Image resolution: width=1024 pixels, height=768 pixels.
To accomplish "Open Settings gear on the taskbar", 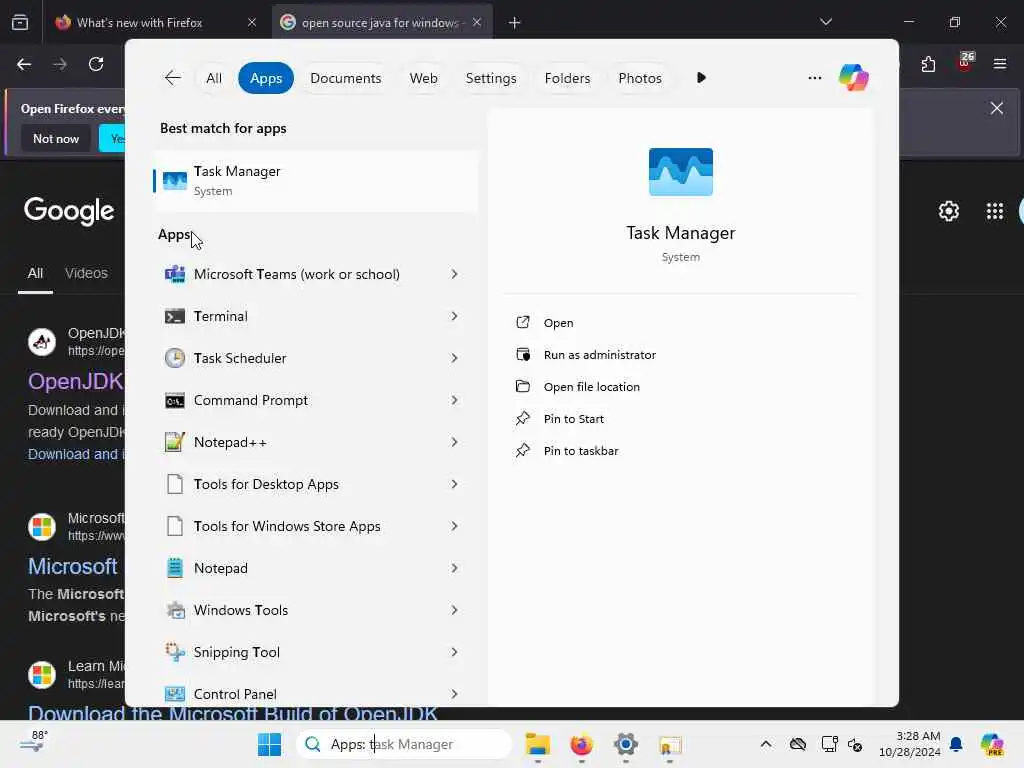I will (625, 744).
